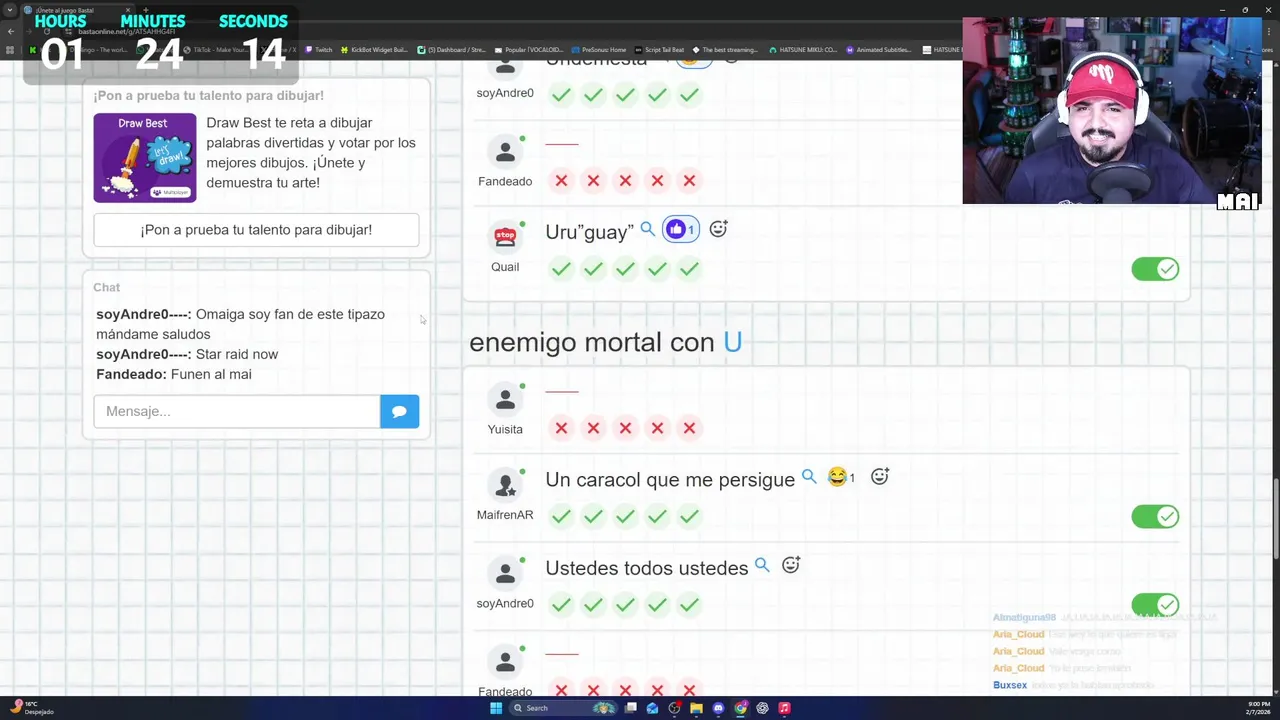
Task: Click the player name MaifrenAR
Action: pos(505,515)
